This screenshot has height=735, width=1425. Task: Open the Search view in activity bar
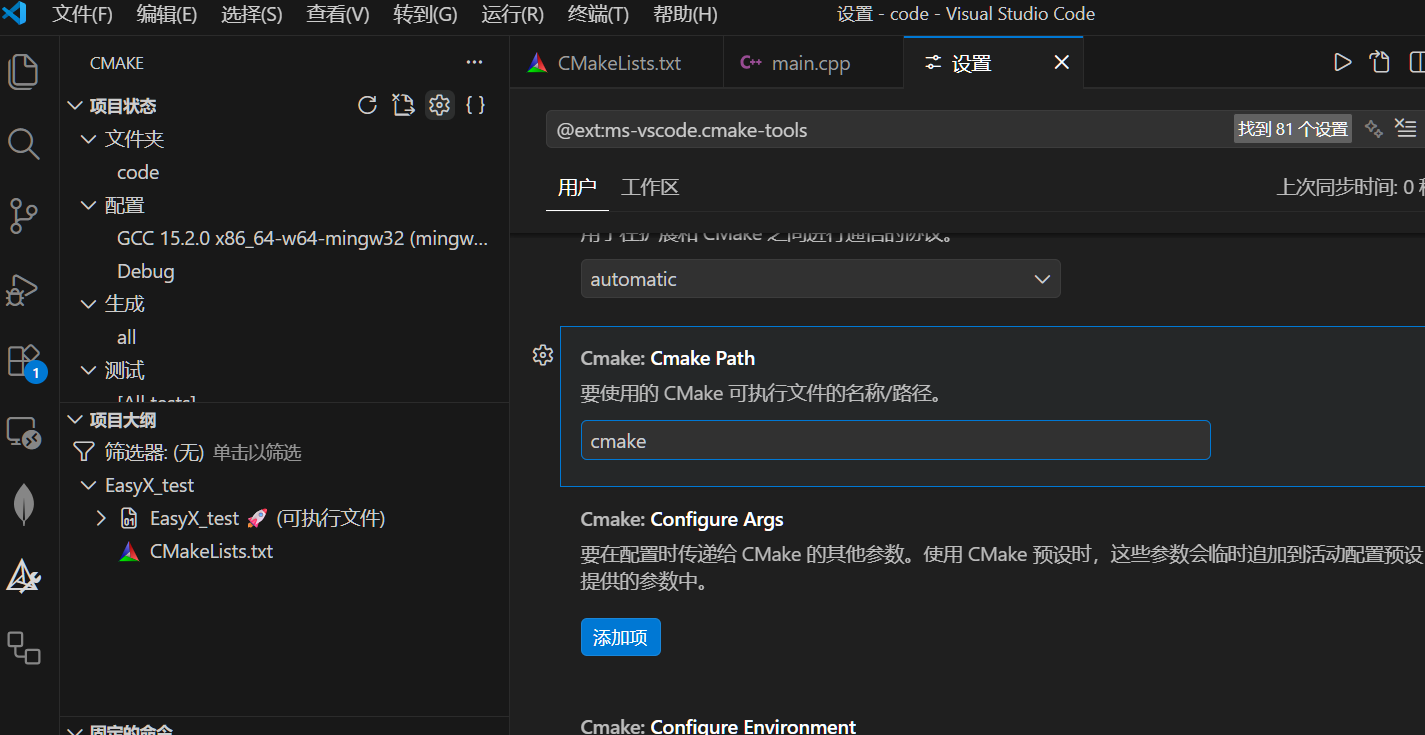click(x=23, y=144)
